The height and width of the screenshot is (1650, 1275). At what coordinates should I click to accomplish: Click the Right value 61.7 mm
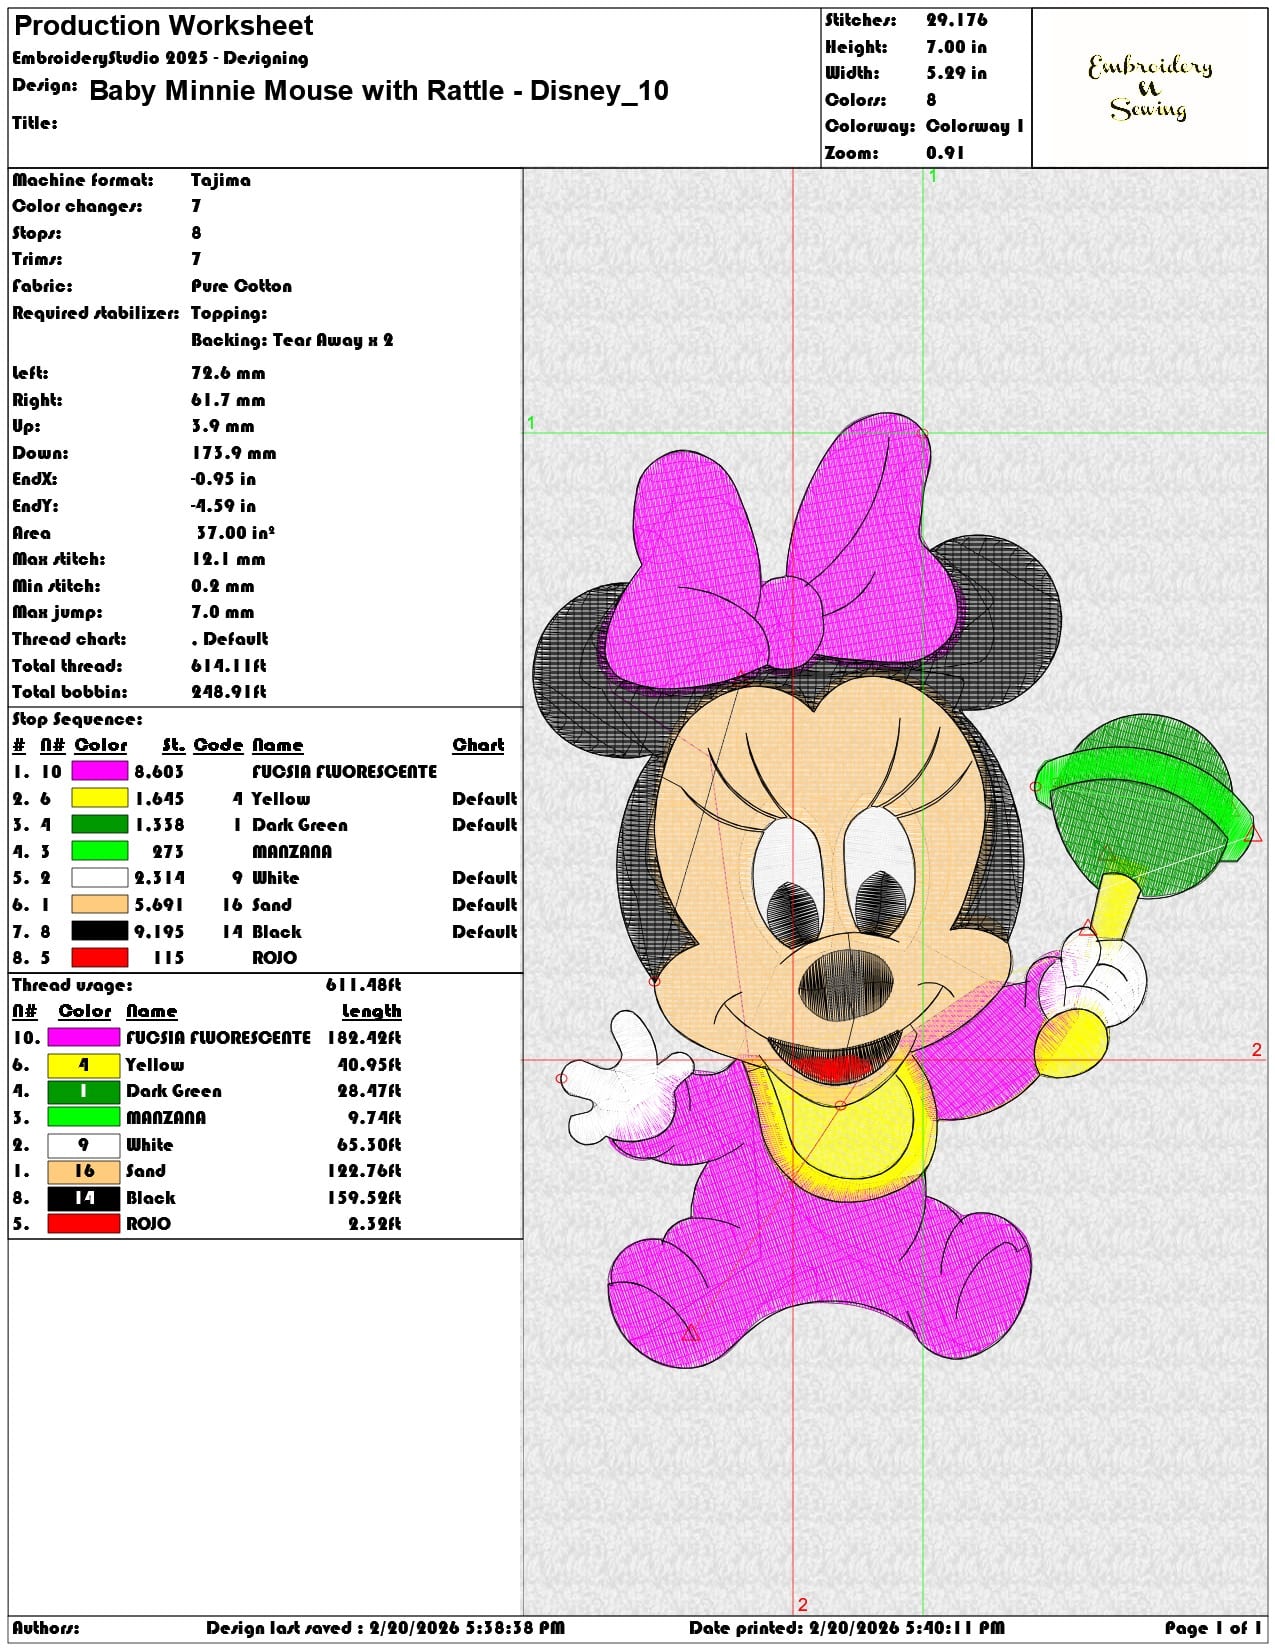pyautogui.click(x=228, y=400)
